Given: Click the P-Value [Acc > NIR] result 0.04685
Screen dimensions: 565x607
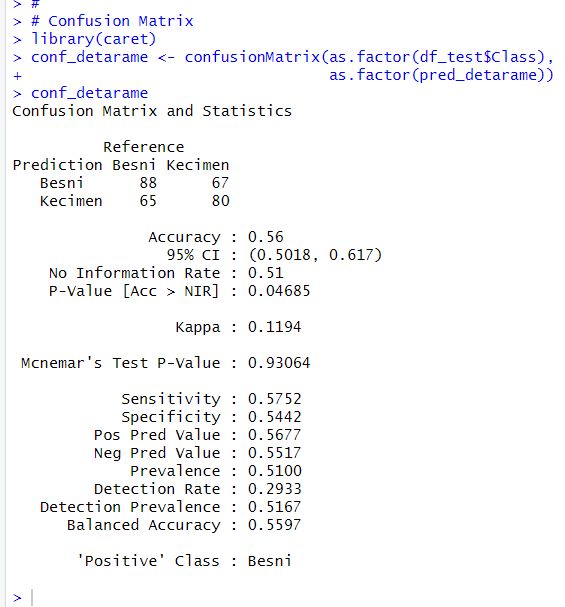Looking at the screenshot, I should [x=279, y=291].
